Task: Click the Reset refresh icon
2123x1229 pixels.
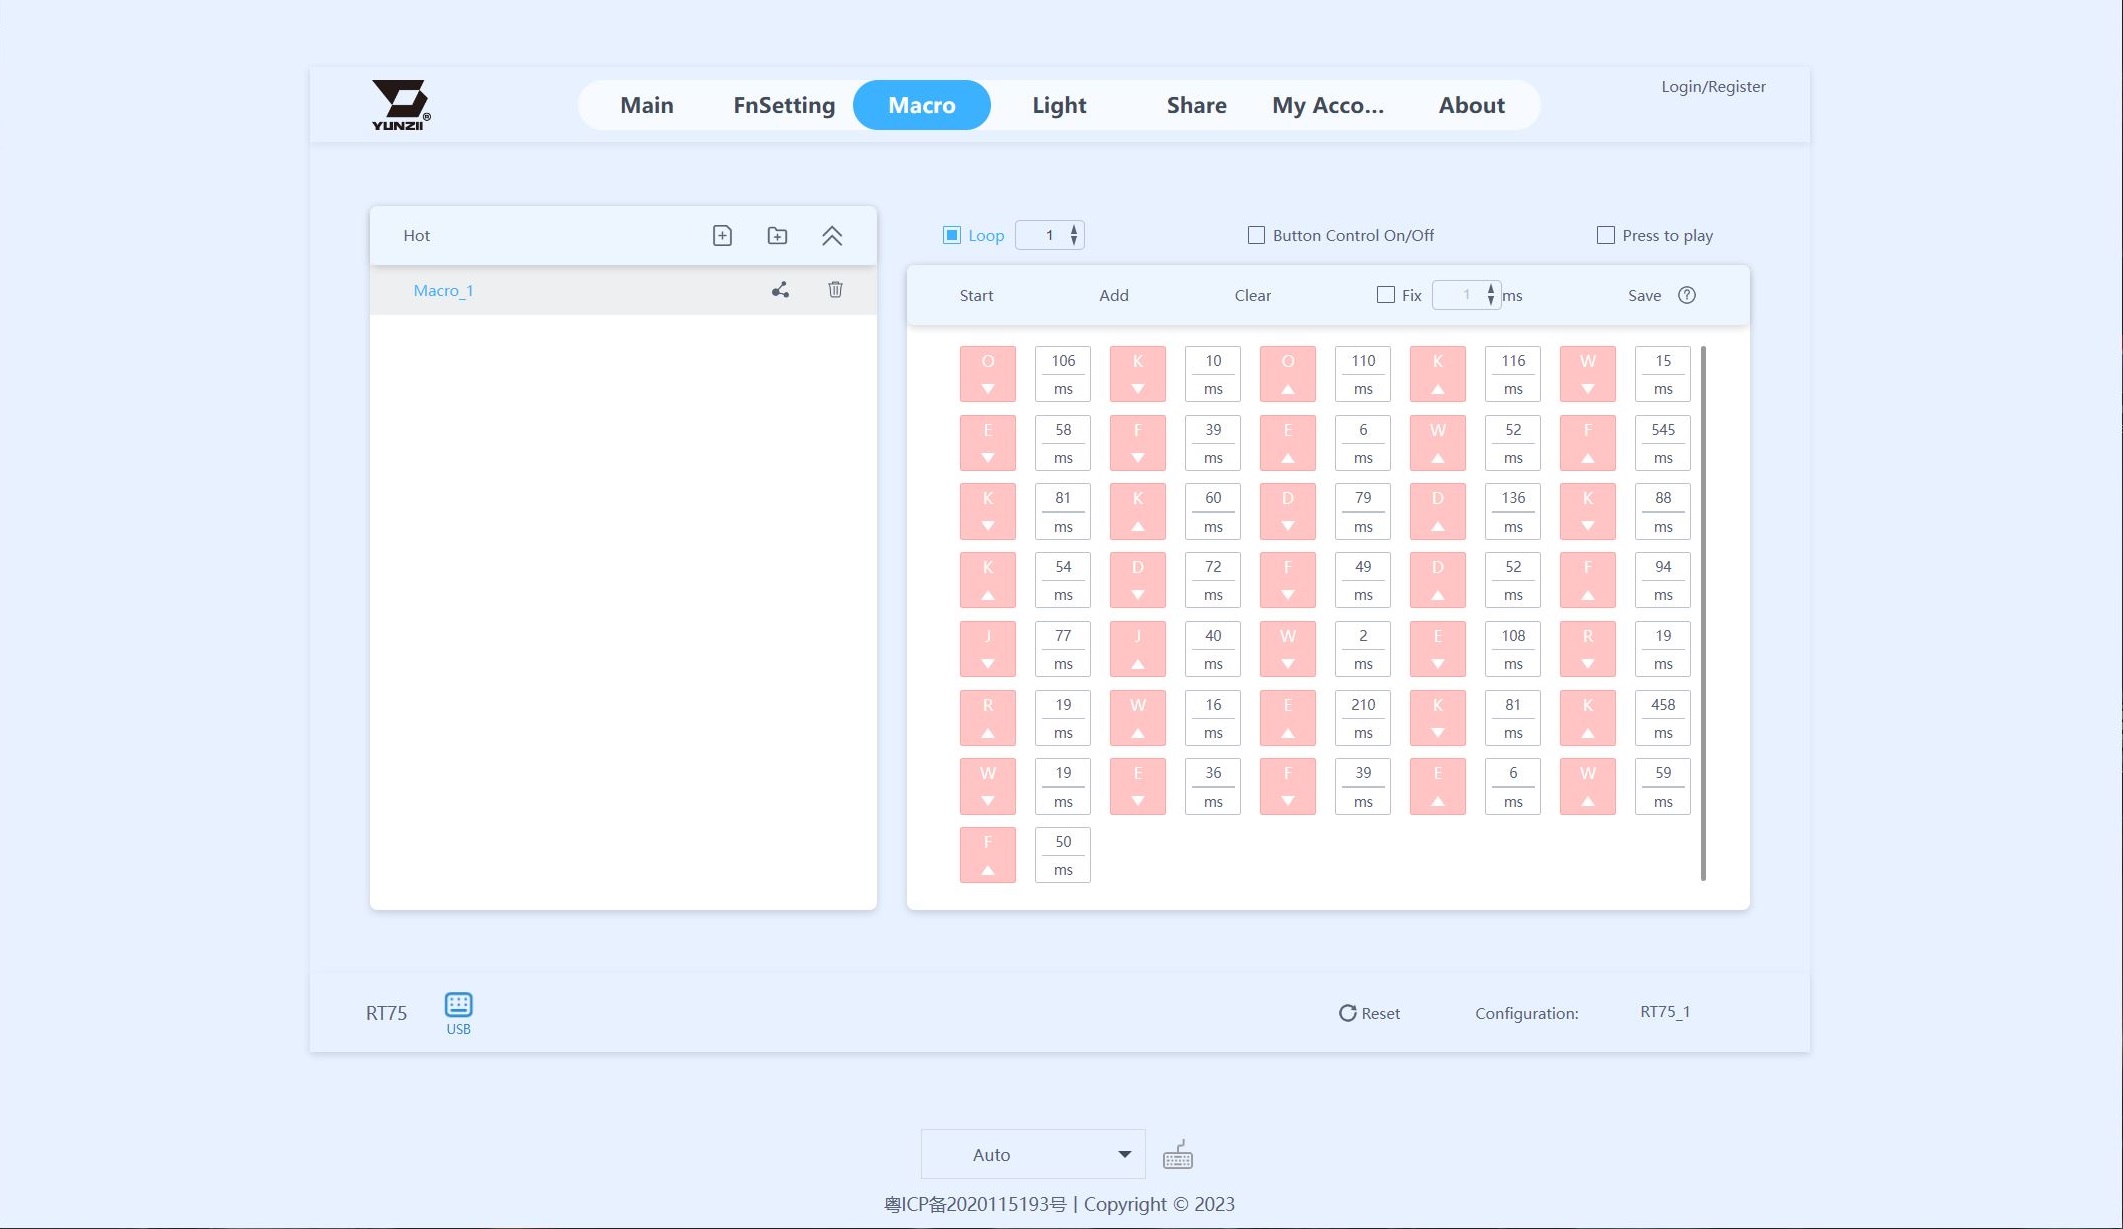Action: tap(1347, 1013)
